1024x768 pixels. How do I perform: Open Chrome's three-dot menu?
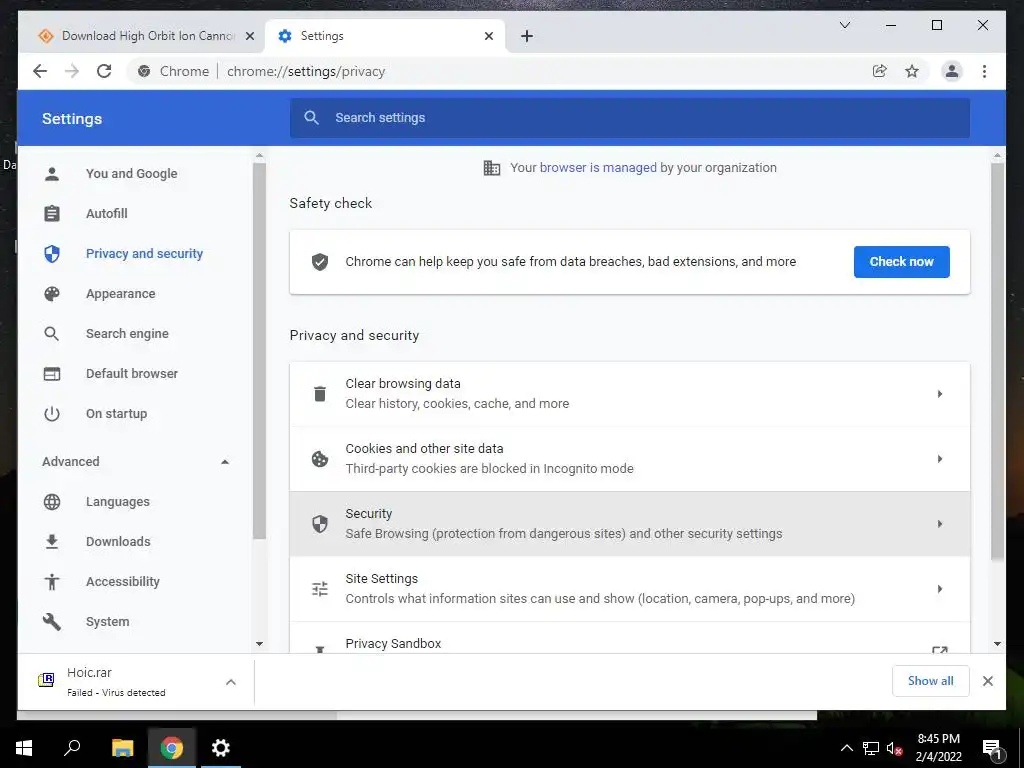pyautogui.click(x=984, y=71)
